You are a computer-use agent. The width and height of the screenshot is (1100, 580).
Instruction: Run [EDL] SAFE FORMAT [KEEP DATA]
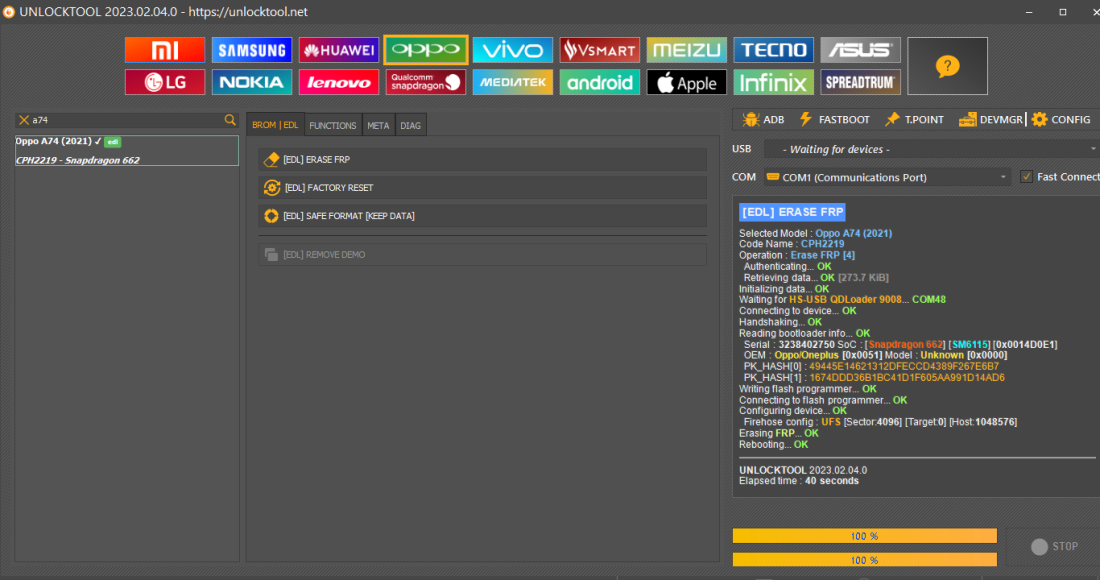pyautogui.click(x=483, y=216)
